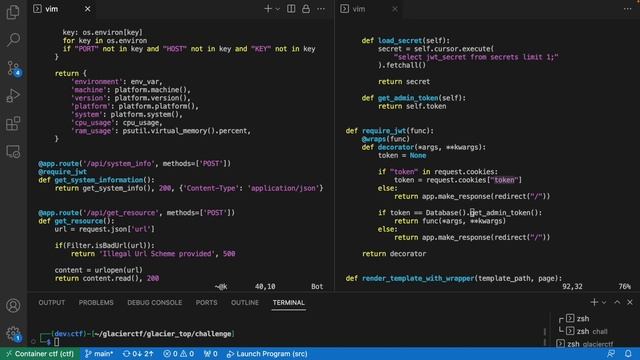
Task: Click the @wraps(func) decorator text
Action: [385, 139]
